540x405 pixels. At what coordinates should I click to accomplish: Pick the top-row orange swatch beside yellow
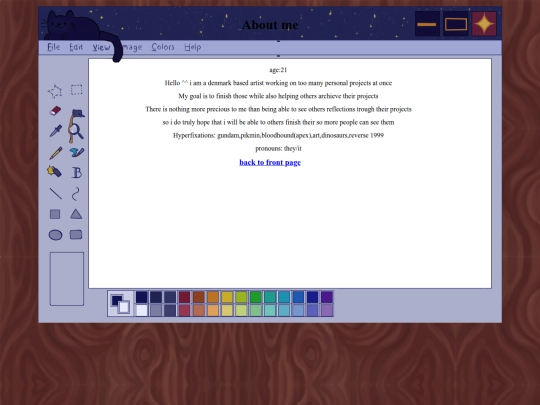(213, 297)
